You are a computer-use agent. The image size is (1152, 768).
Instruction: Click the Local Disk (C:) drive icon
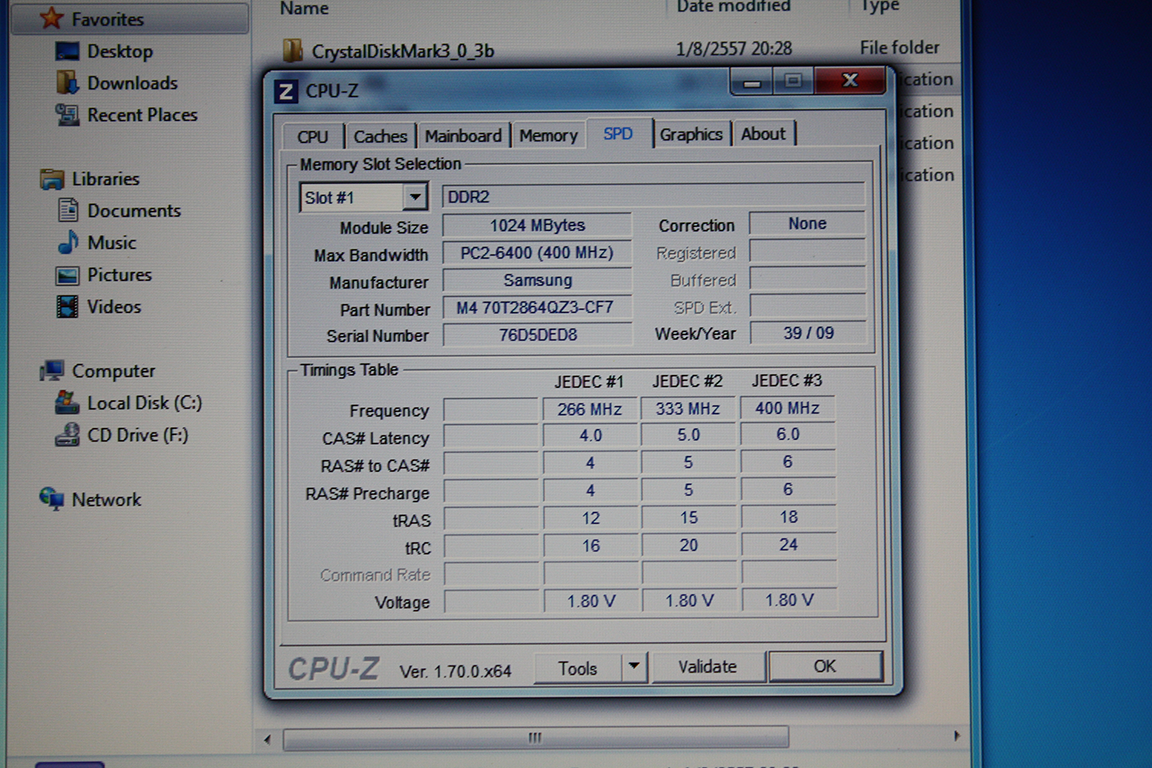click(67, 403)
